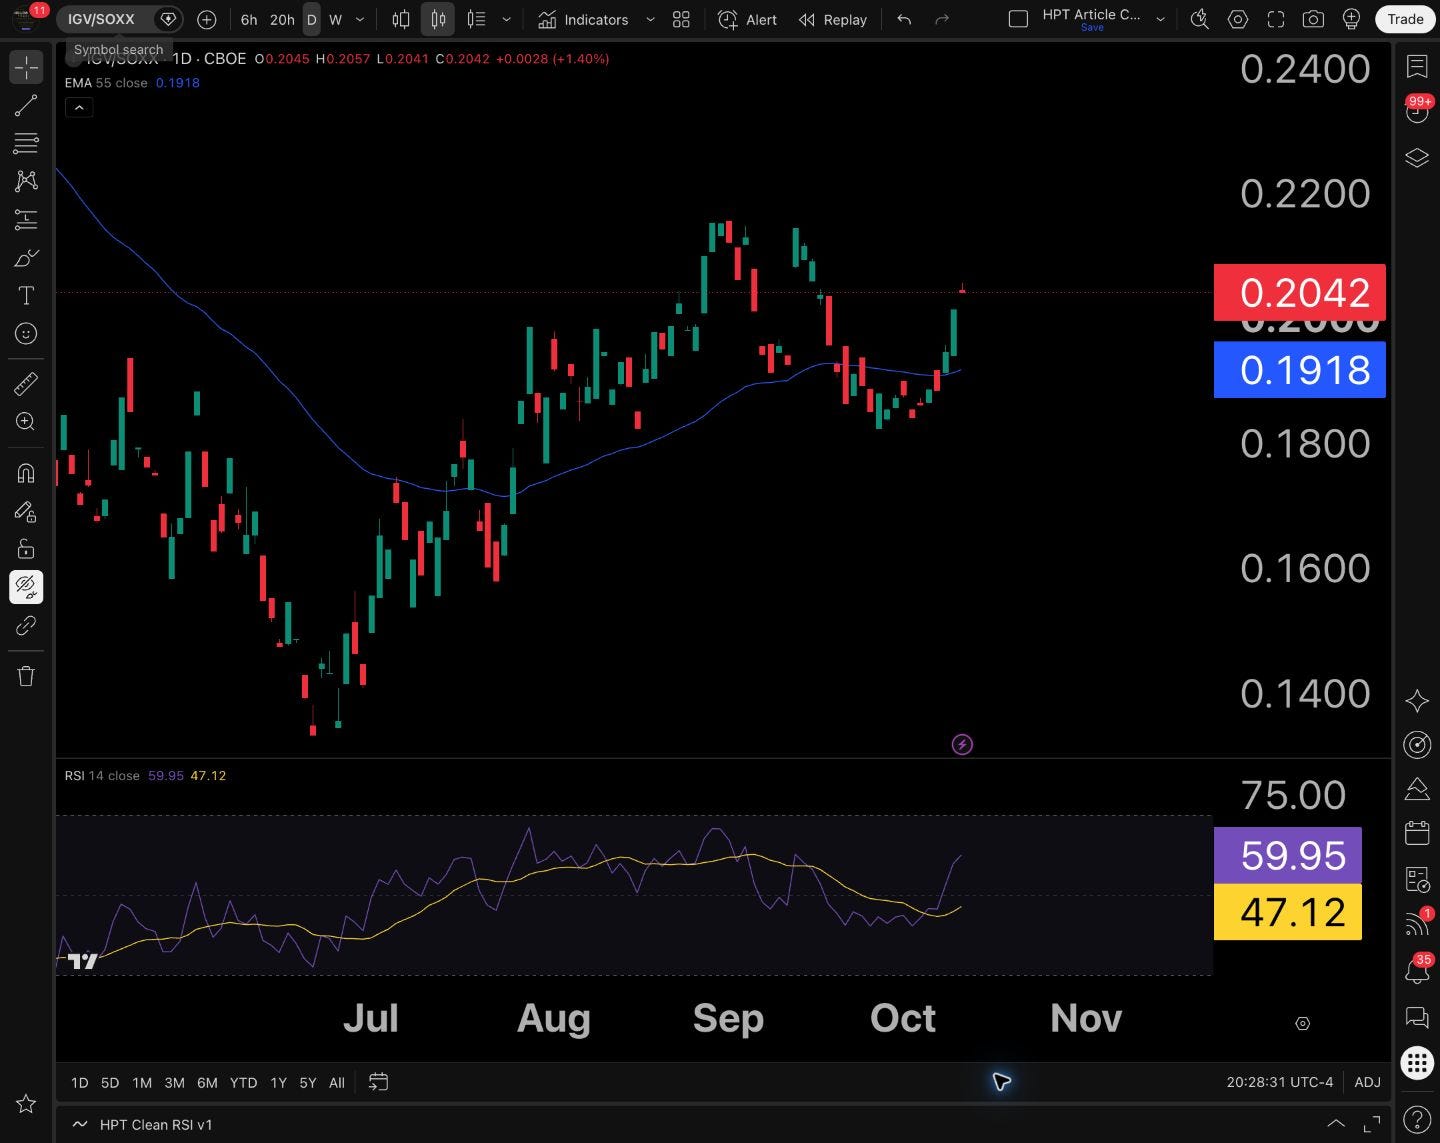Activate the zoom in tool

(x=26, y=421)
